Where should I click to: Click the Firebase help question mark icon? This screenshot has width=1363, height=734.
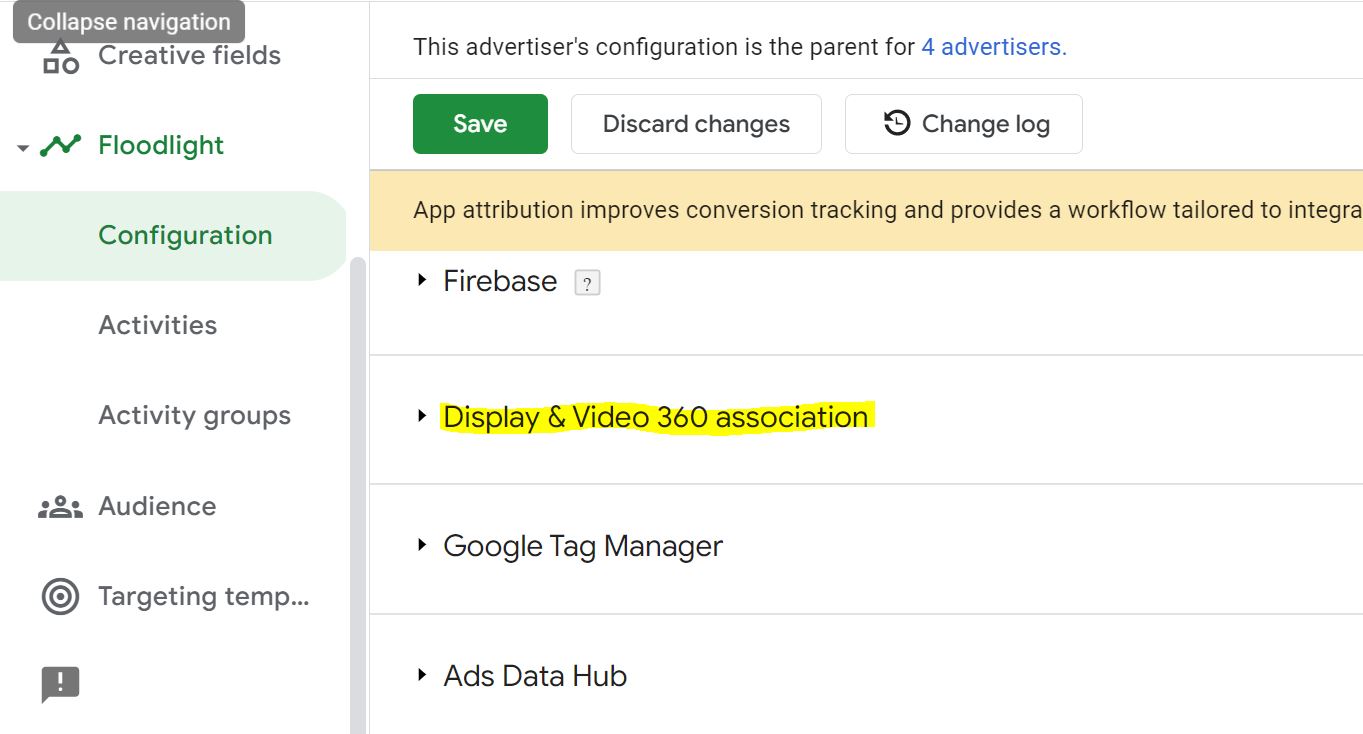[x=588, y=283]
